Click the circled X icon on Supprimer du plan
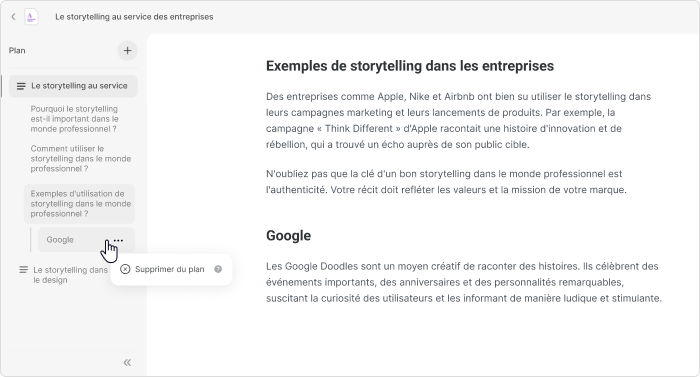The height and width of the screenshot is (377, 700). 125,269
